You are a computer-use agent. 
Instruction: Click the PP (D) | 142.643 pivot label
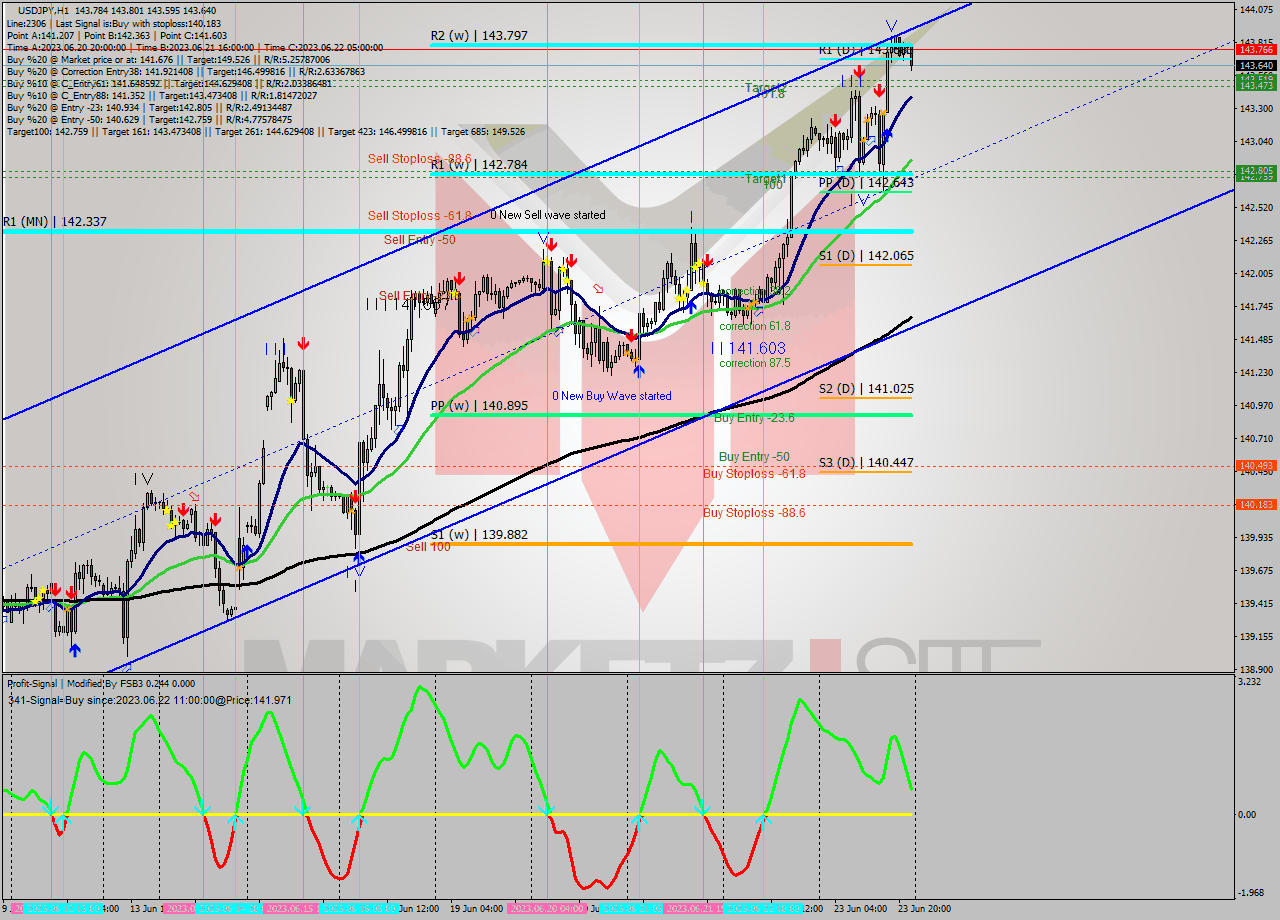866,183
